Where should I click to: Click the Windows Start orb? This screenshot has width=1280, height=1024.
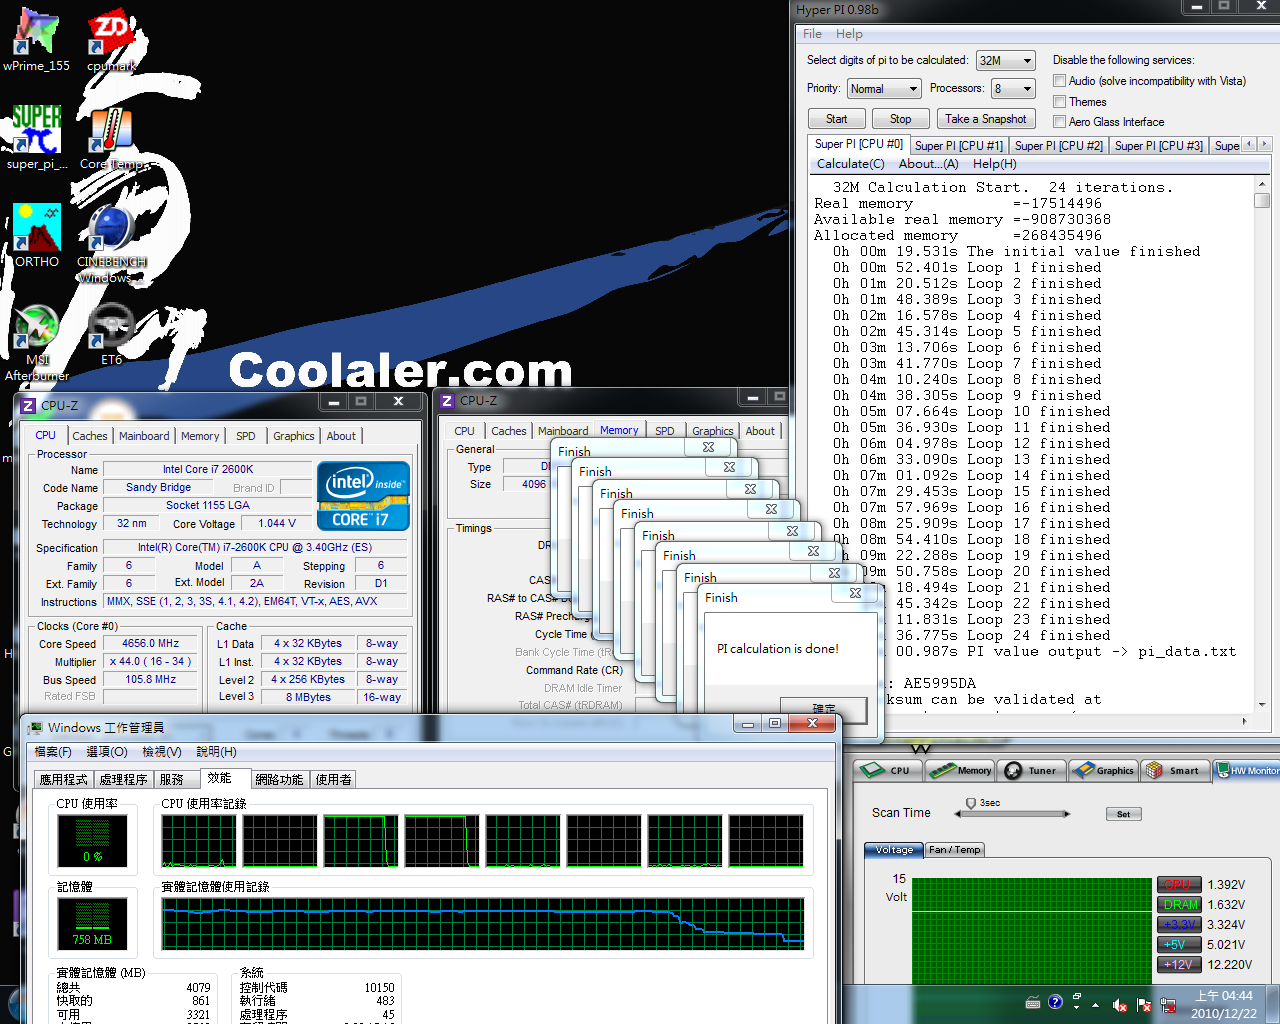15,1005
